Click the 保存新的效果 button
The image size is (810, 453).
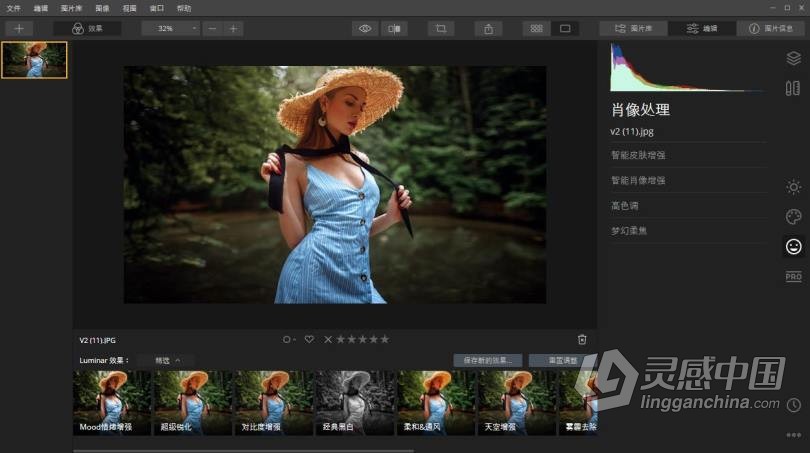(x=488, y=361)
